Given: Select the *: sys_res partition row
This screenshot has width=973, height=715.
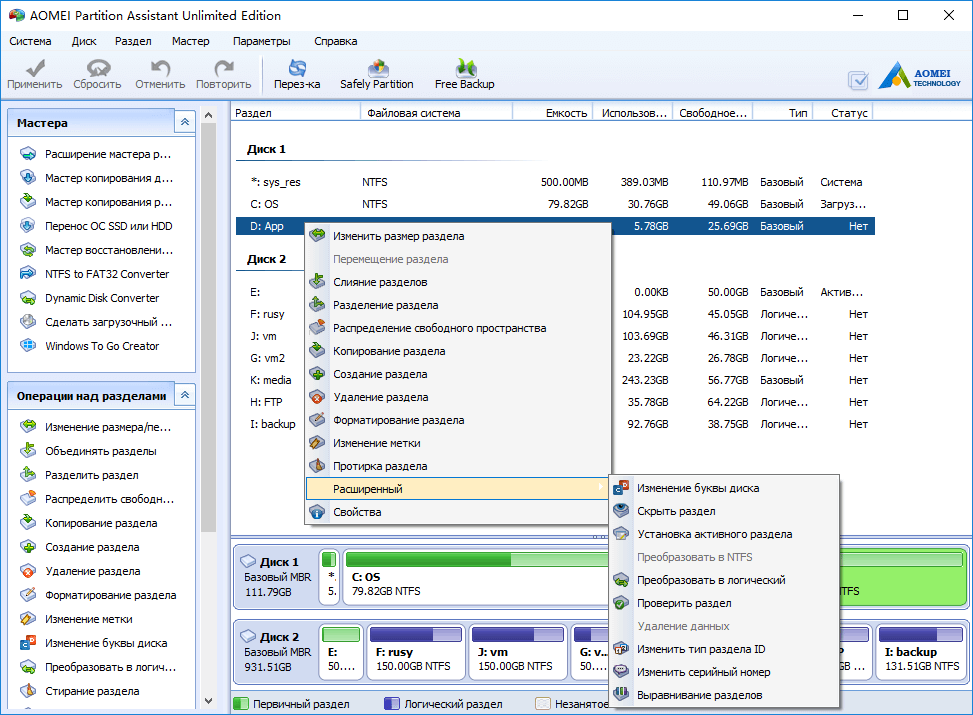Looking at the screenshot, I should (x=555, y=182).
